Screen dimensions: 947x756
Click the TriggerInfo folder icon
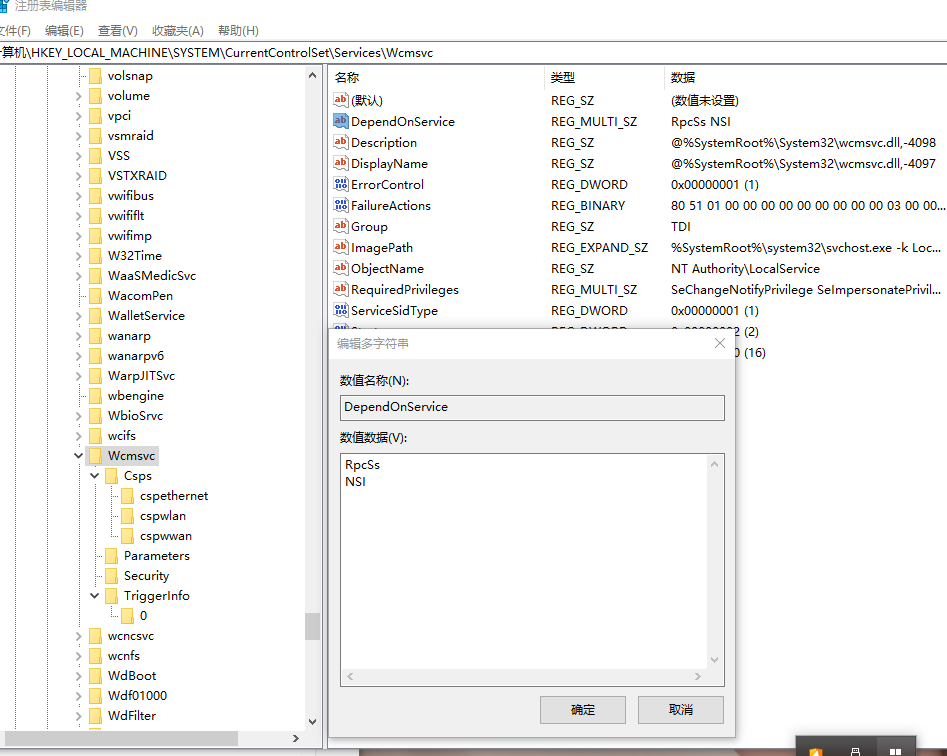[x=112, y=596]
